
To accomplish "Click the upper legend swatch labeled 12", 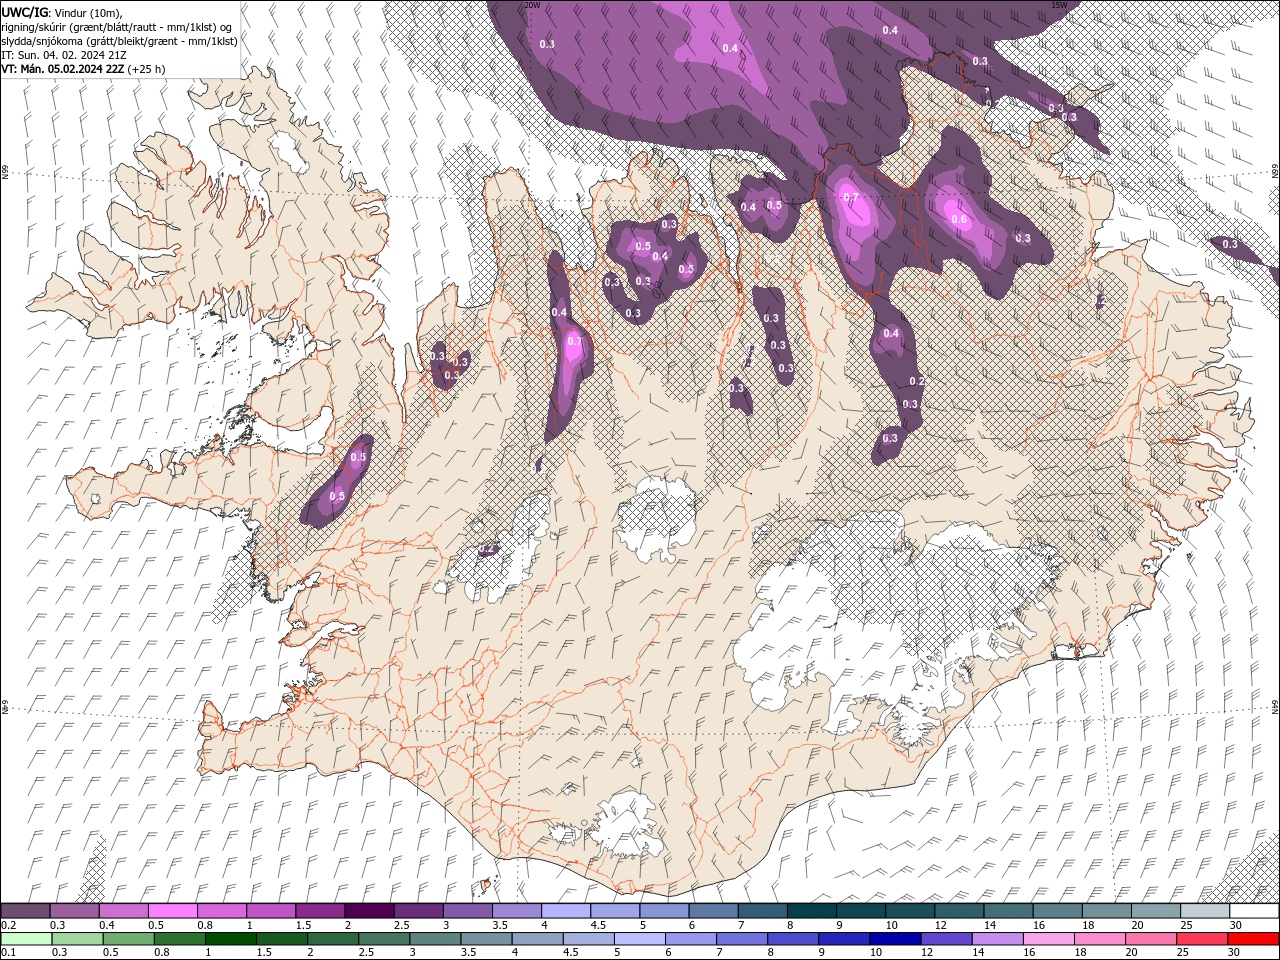I will pyautogui.click(x=959, y=910).
